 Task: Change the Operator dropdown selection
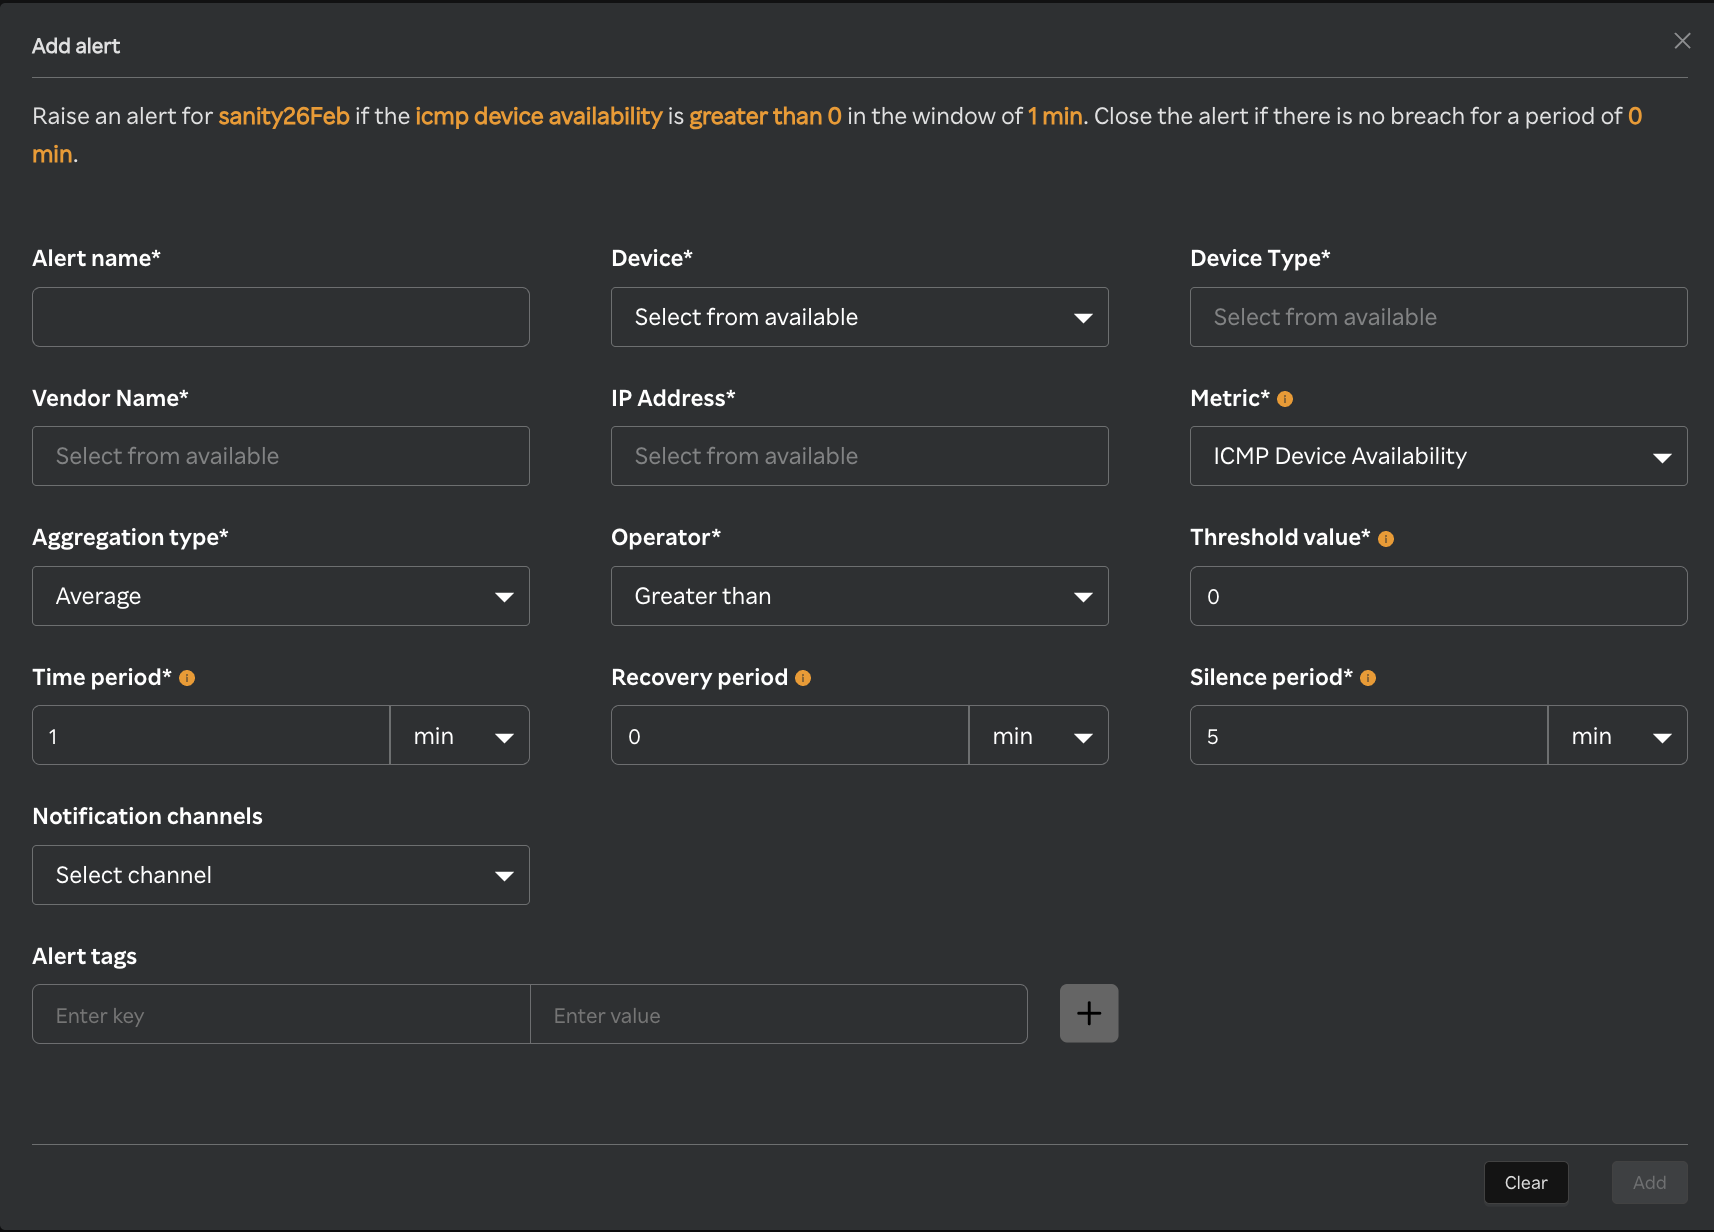point(859,596)
